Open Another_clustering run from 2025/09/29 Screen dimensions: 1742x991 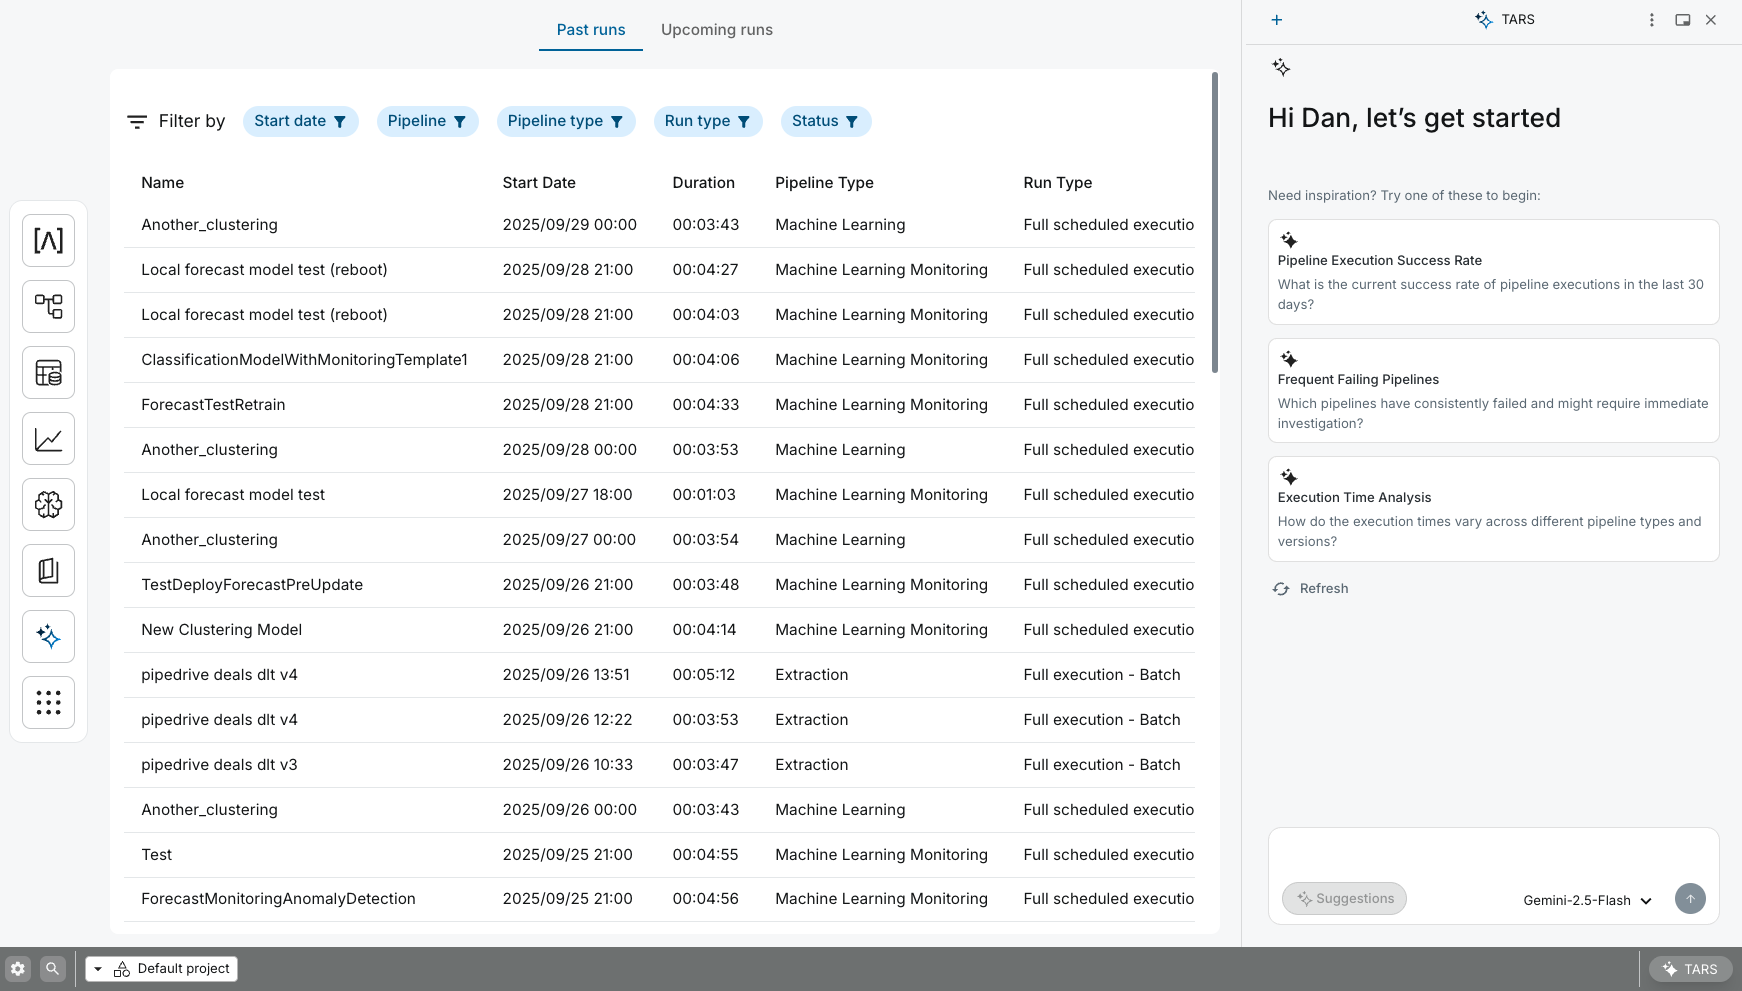(659, 225)
